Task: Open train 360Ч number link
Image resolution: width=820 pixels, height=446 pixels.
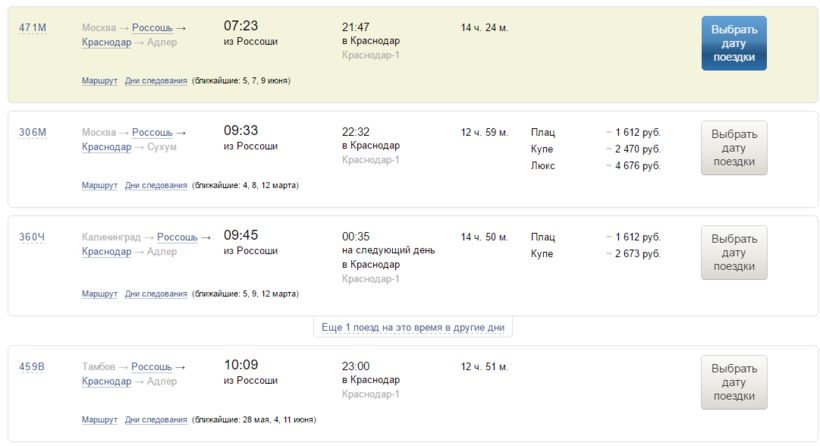Action: [x=32, y=237]
